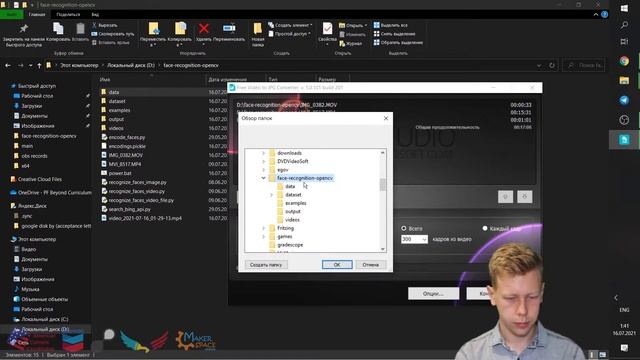Select recognize_faces_video.py in Explorer file list
Screen dimensions: 640x360
click(136, 191)
